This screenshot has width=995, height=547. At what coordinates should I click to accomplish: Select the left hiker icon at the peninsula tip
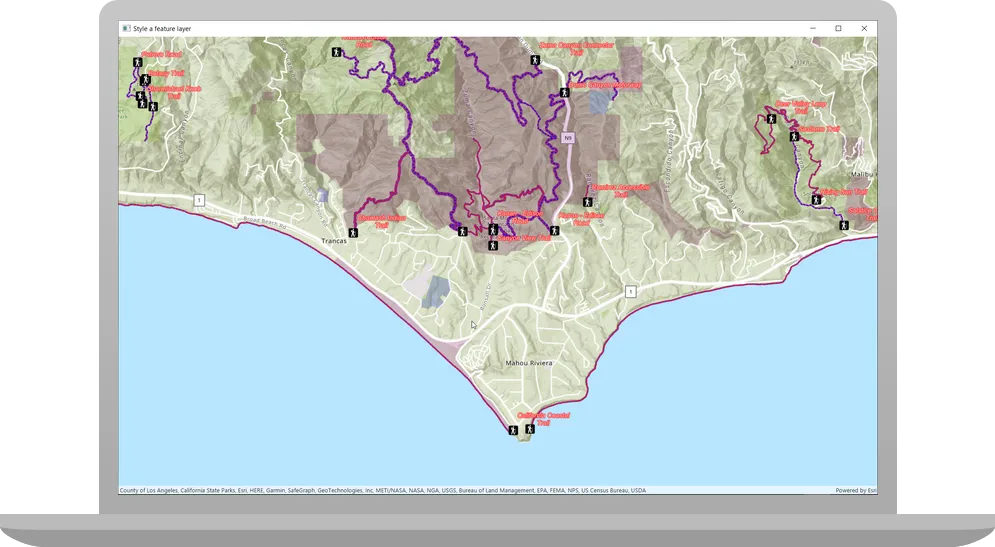click(x=513, y=430)
